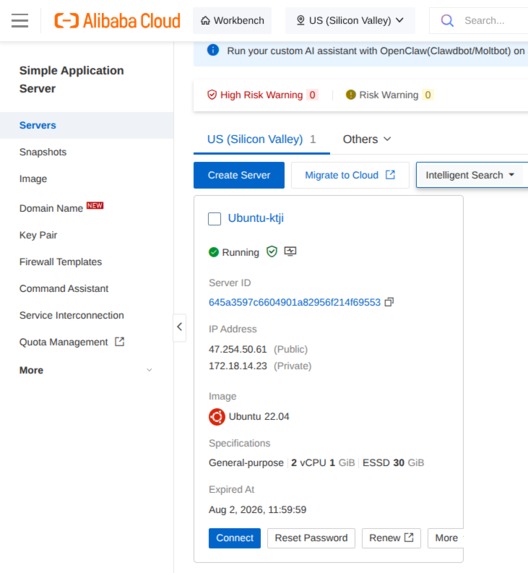
Task: Select the Ubuntu-ktji server checkbox
Action: click(x=214, y=219)
